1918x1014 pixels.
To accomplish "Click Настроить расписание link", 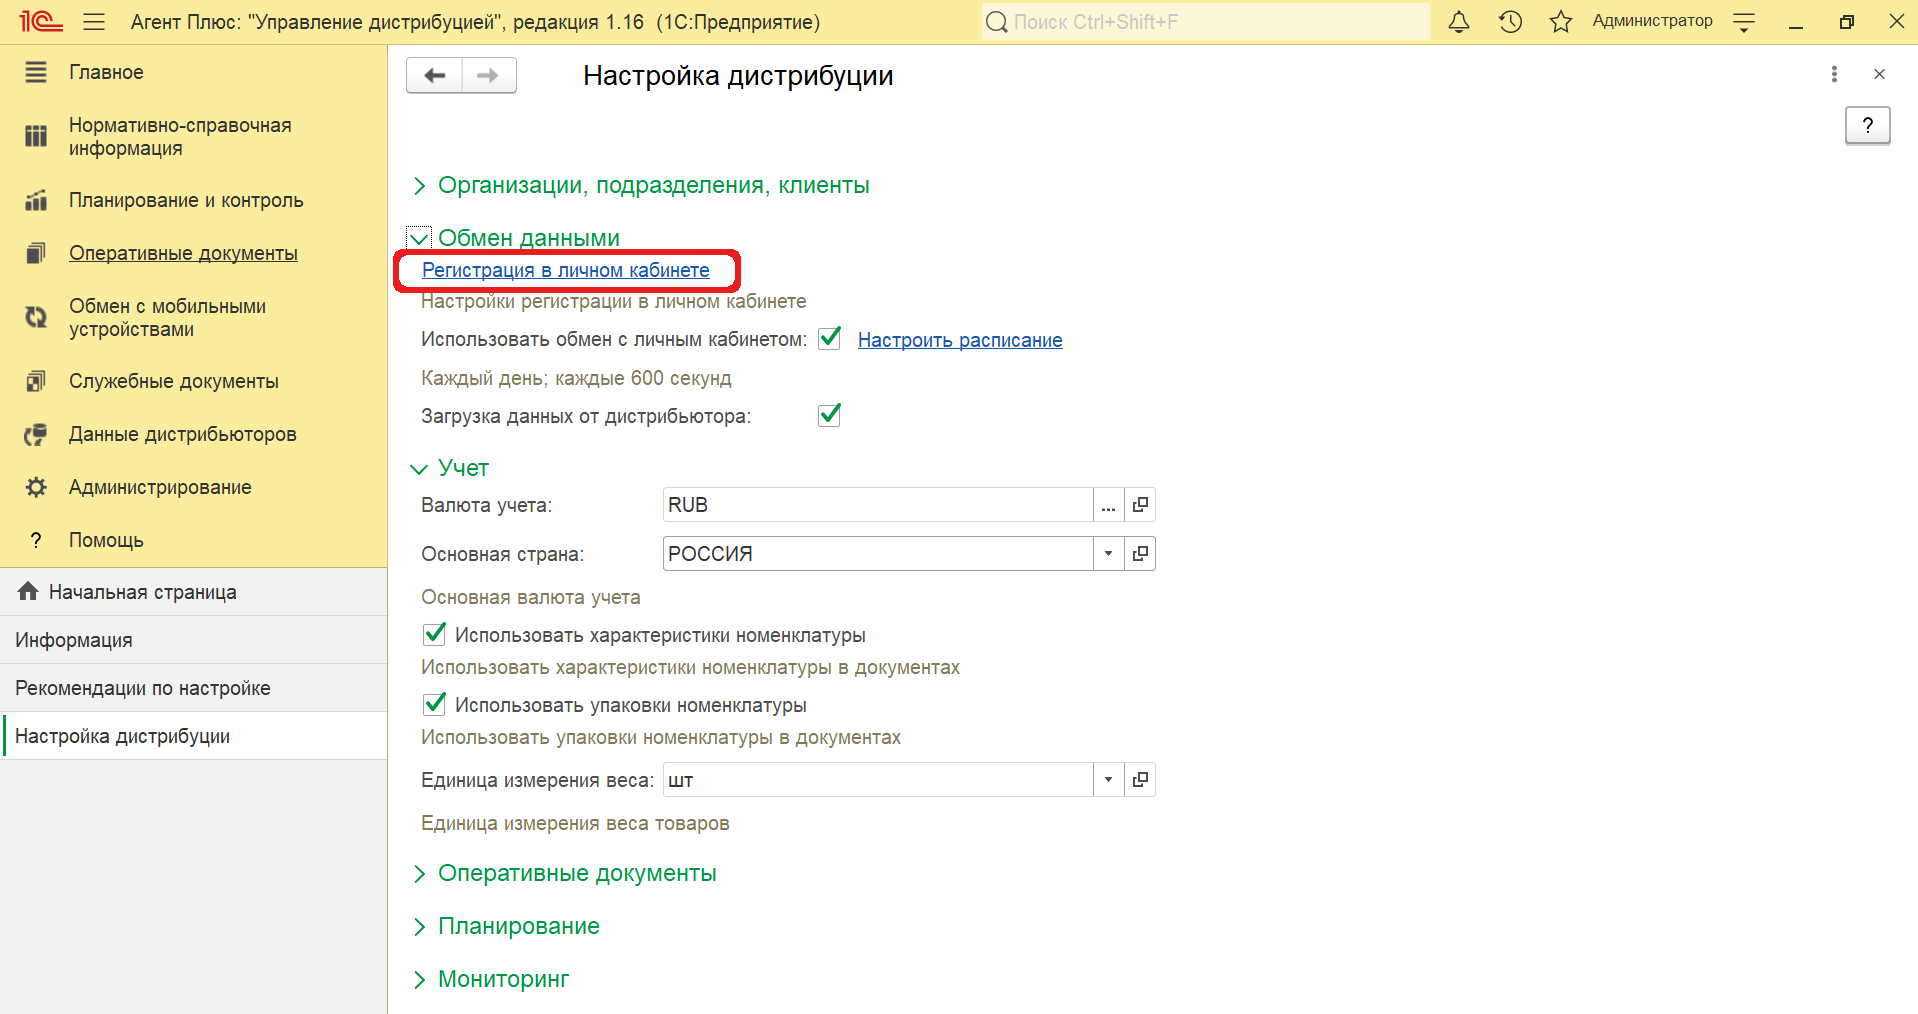I will click(x=959, y=340).
